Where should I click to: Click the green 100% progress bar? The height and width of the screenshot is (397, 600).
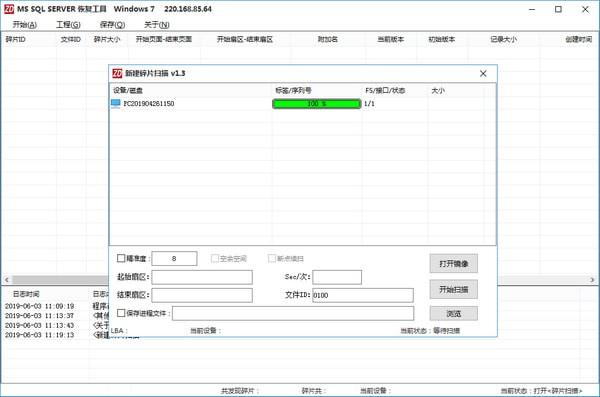(x=316, y=104)
